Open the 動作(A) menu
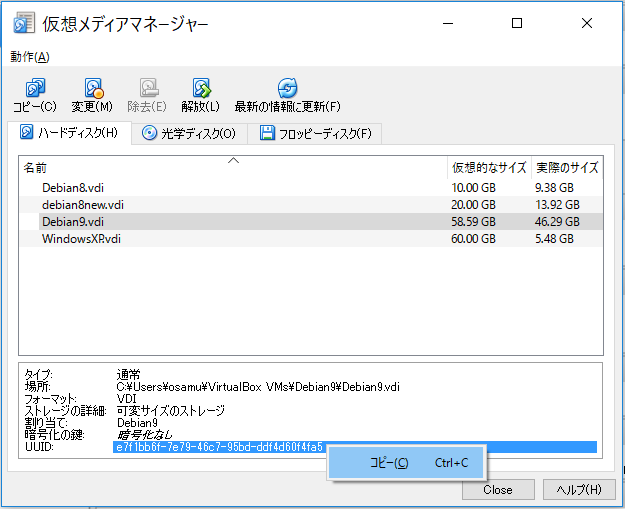 click(30, 57)
